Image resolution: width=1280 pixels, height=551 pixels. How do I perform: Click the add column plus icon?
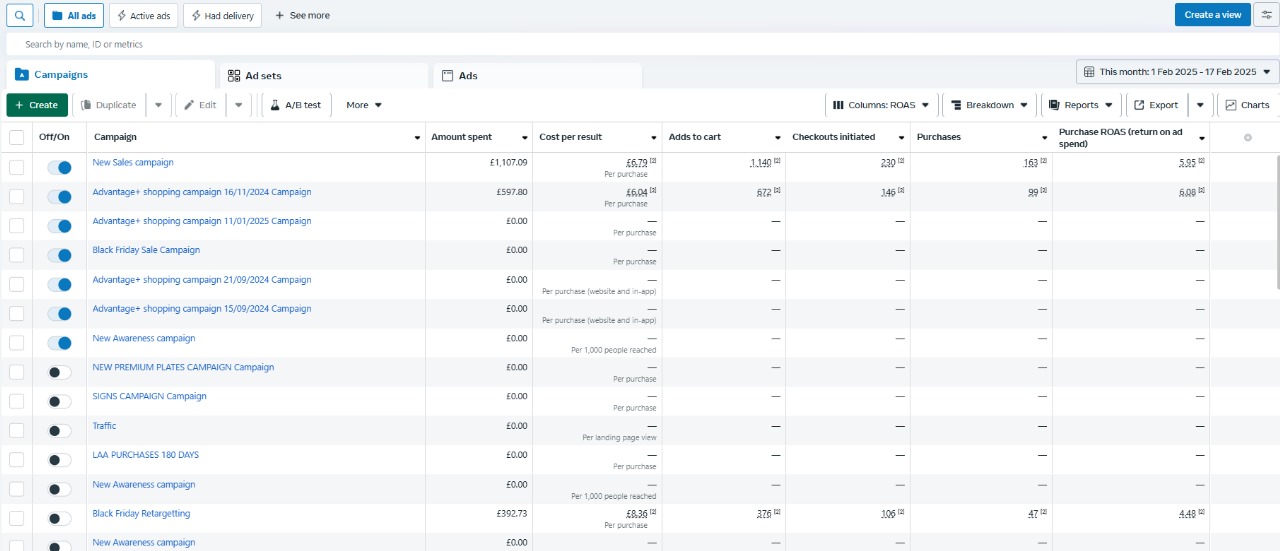(1247, 137)
